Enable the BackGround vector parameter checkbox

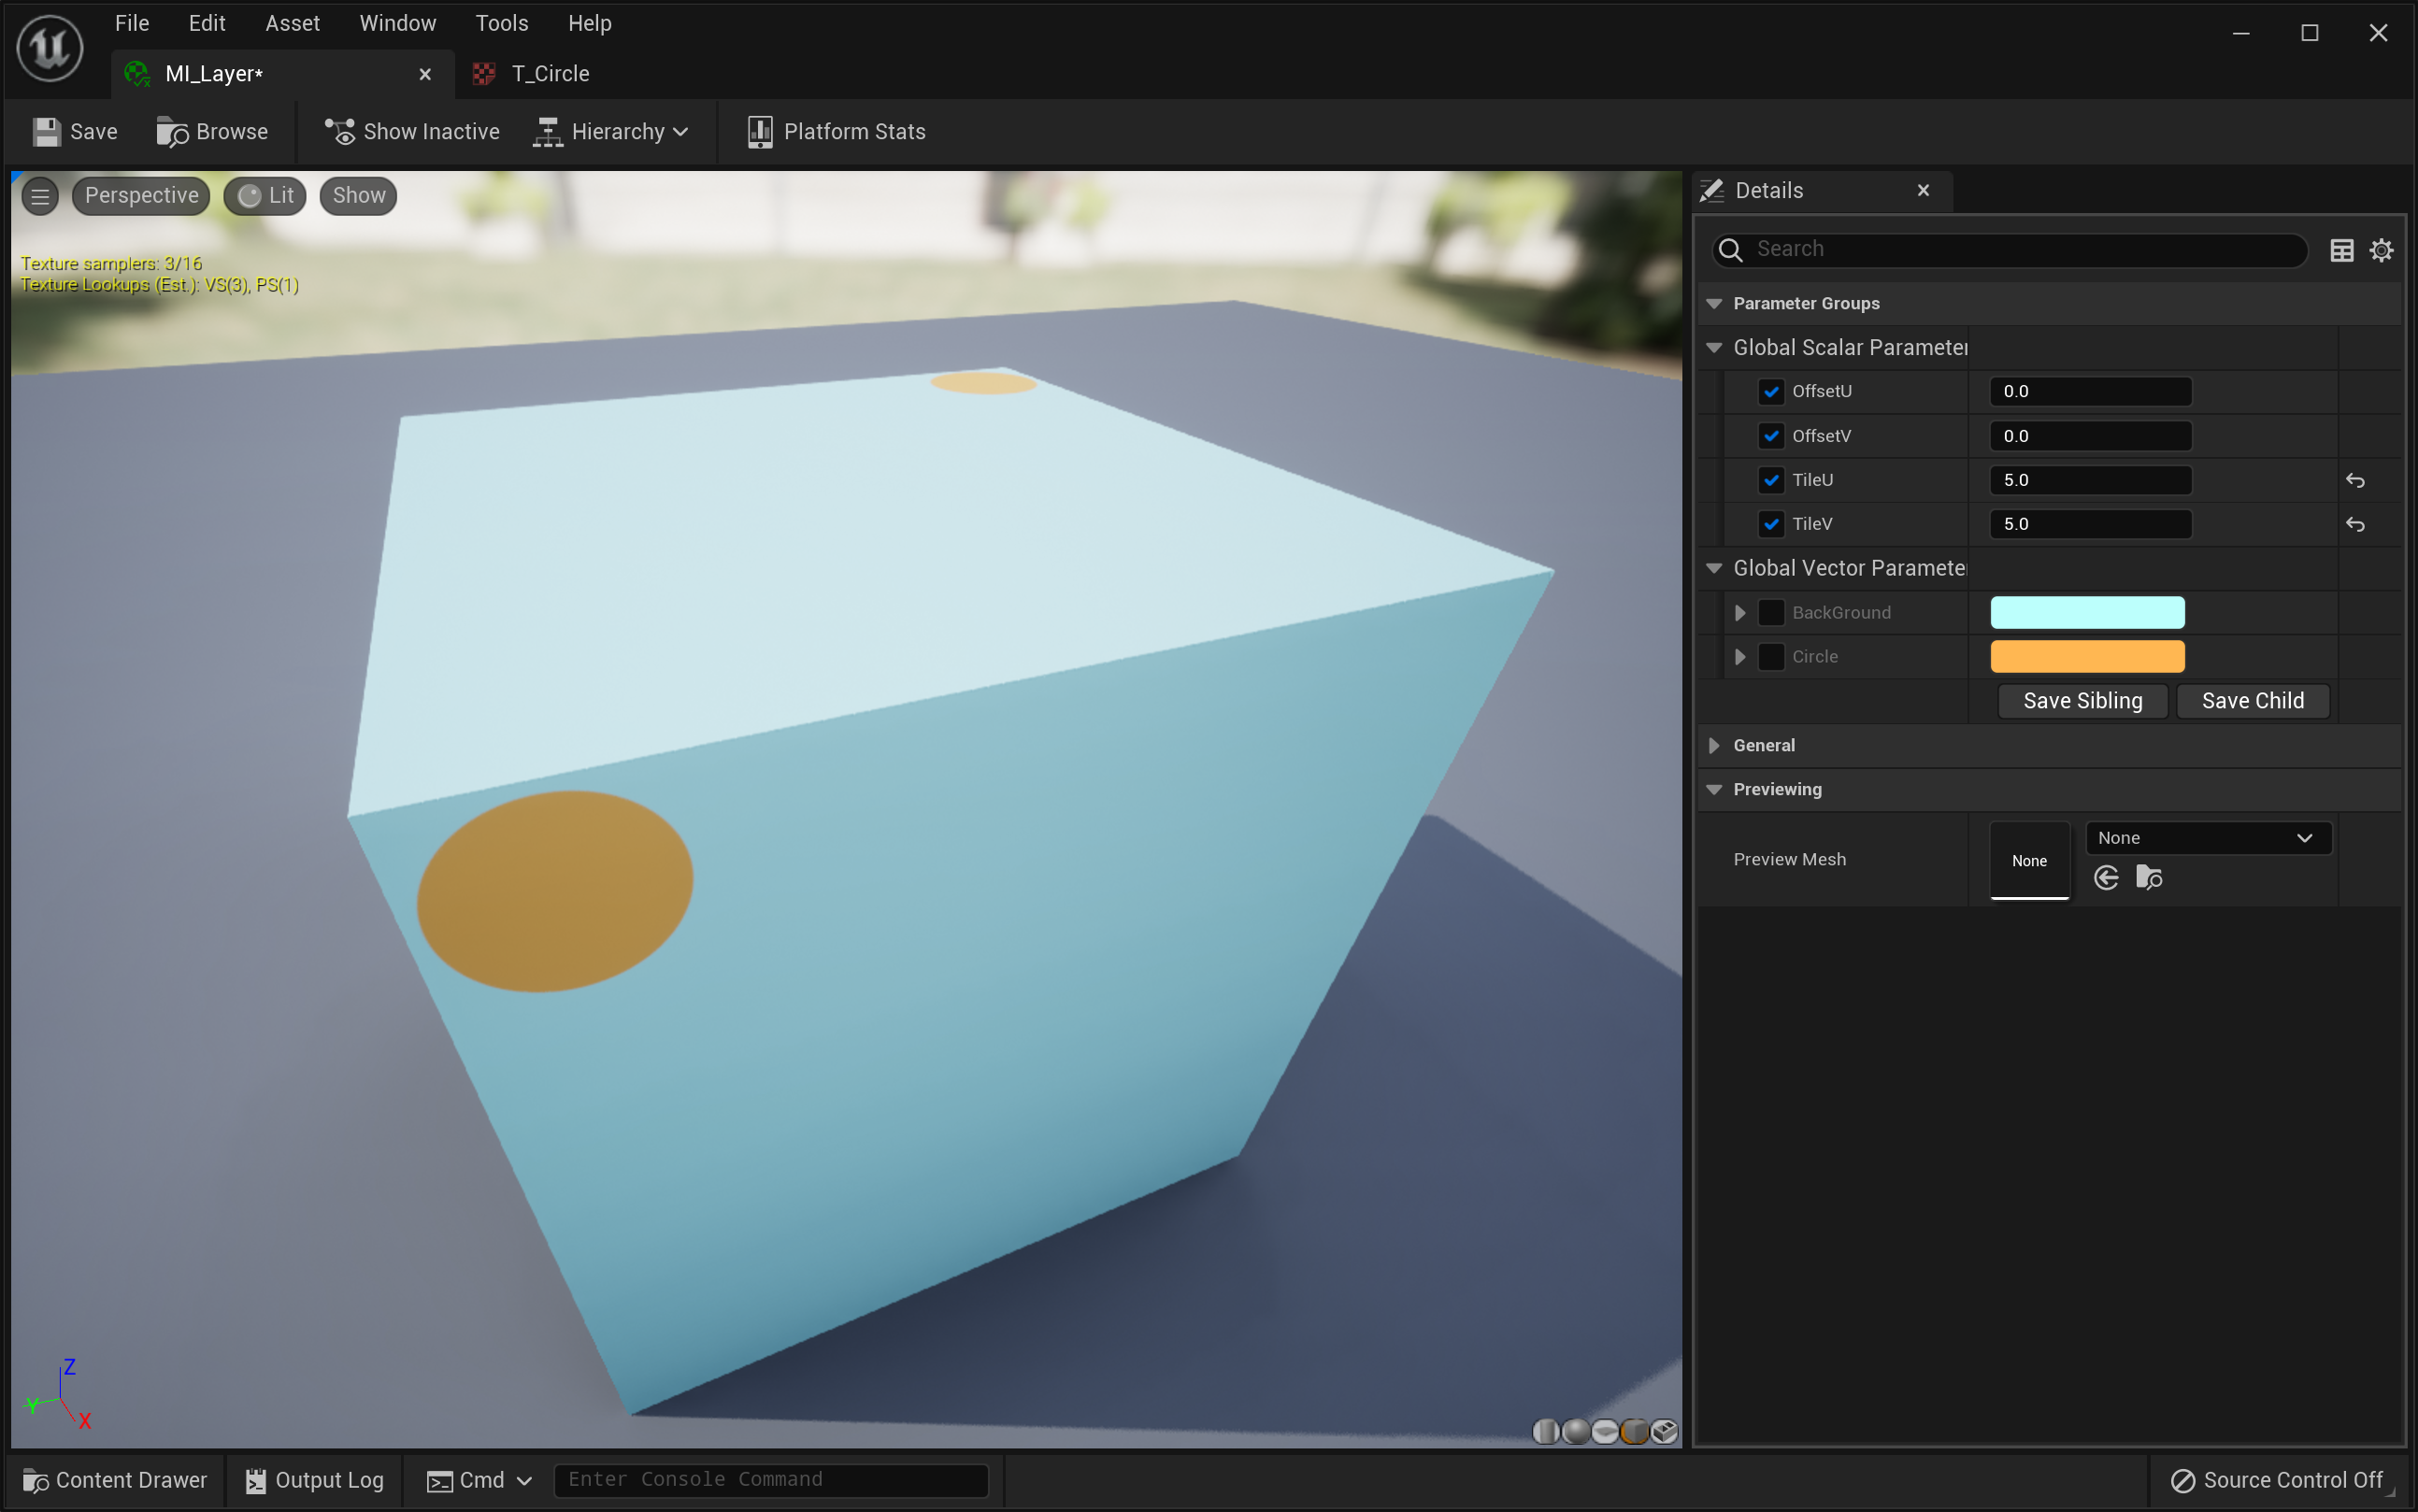[x=1771, y=612]
